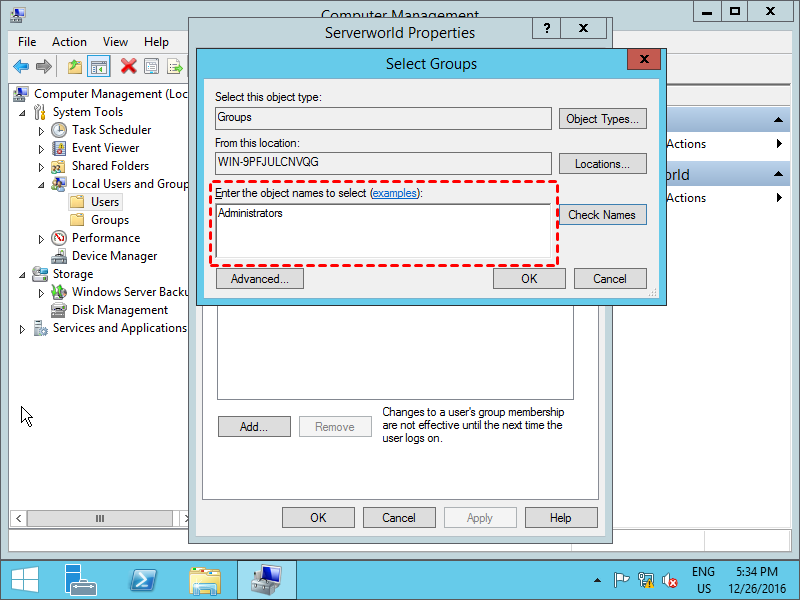Toggle Show/Hide Console Tree toolbar icon
The height and width of the screenshot is (600, 800).
pos(98,67)
